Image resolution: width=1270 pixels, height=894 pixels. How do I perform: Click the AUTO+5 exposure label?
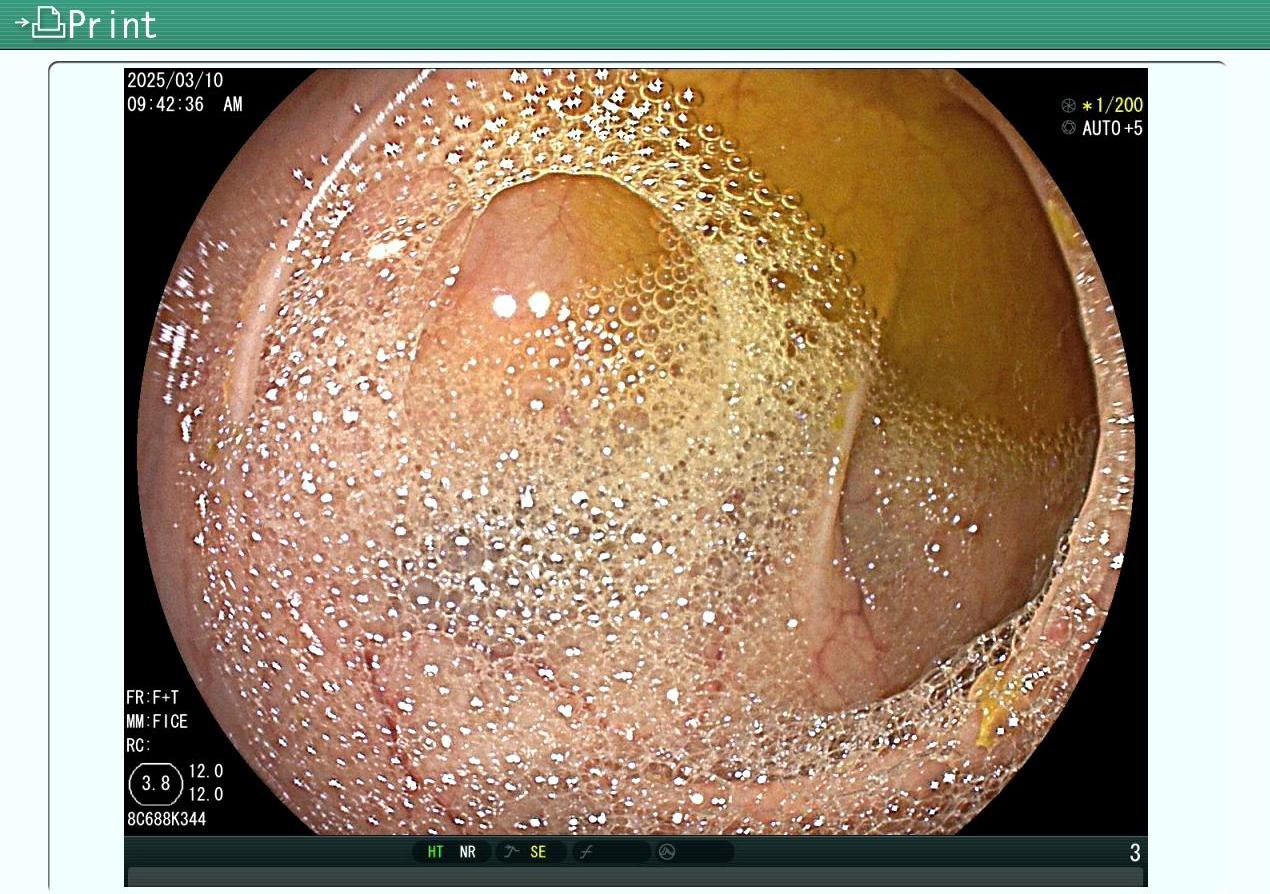[1112, 128]
